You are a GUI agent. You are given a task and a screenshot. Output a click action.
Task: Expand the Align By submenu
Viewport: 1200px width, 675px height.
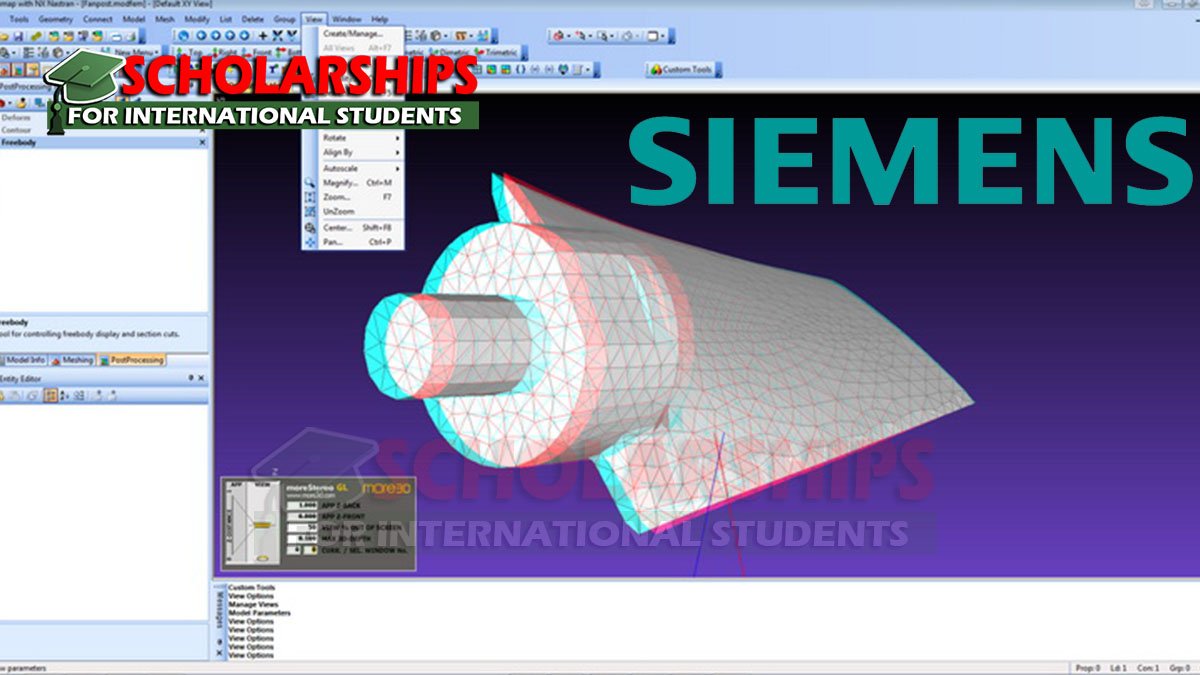(353, 152)
